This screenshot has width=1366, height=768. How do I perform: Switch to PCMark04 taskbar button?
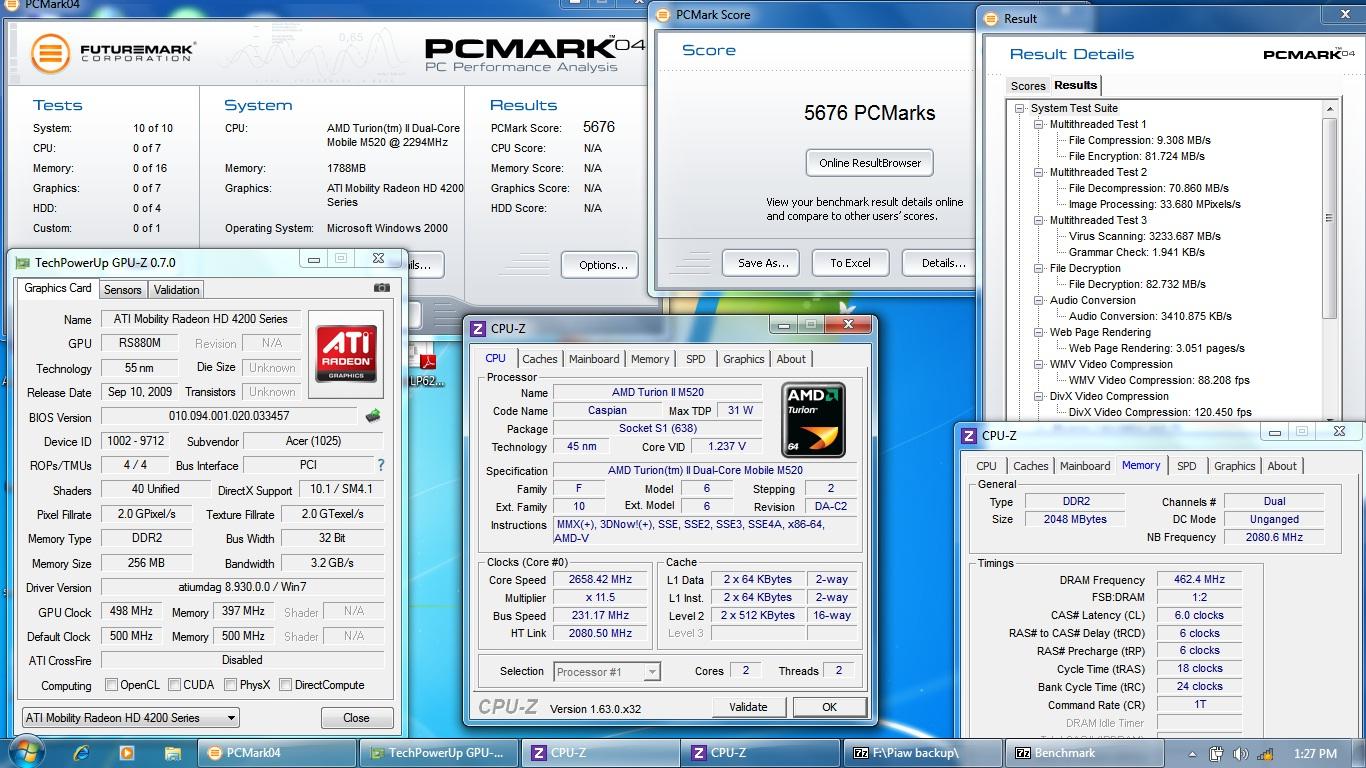(x=277, y=753)
